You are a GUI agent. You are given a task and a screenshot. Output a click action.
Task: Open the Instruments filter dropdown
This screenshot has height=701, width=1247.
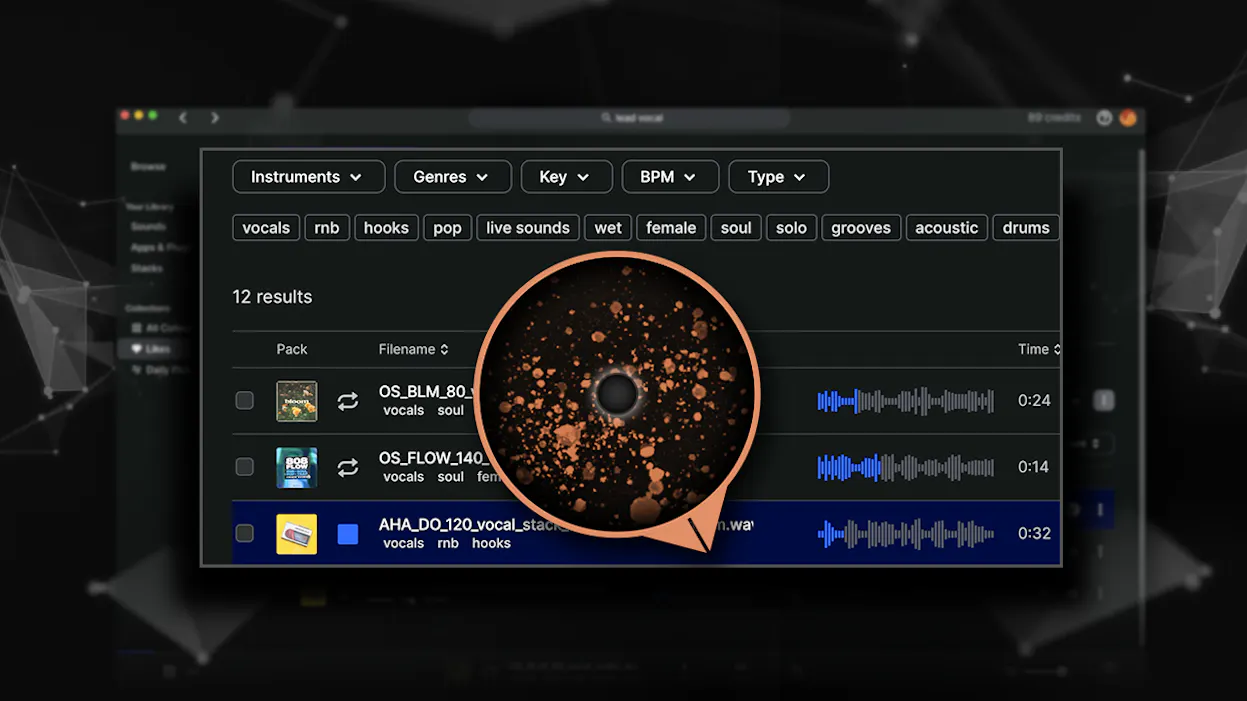click(308, 177)
